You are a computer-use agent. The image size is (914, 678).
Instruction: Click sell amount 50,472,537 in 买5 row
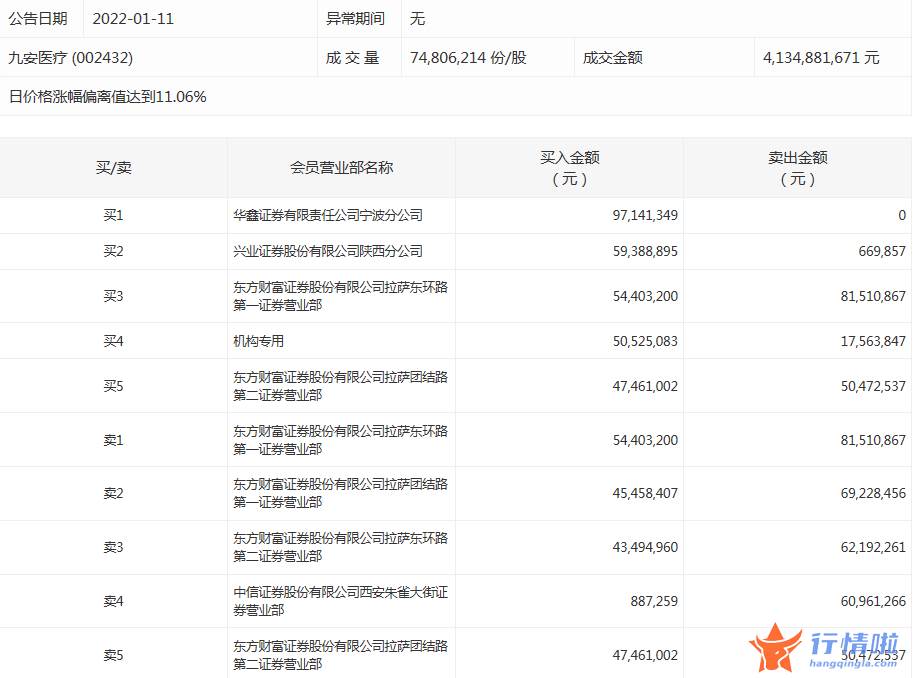873,386
